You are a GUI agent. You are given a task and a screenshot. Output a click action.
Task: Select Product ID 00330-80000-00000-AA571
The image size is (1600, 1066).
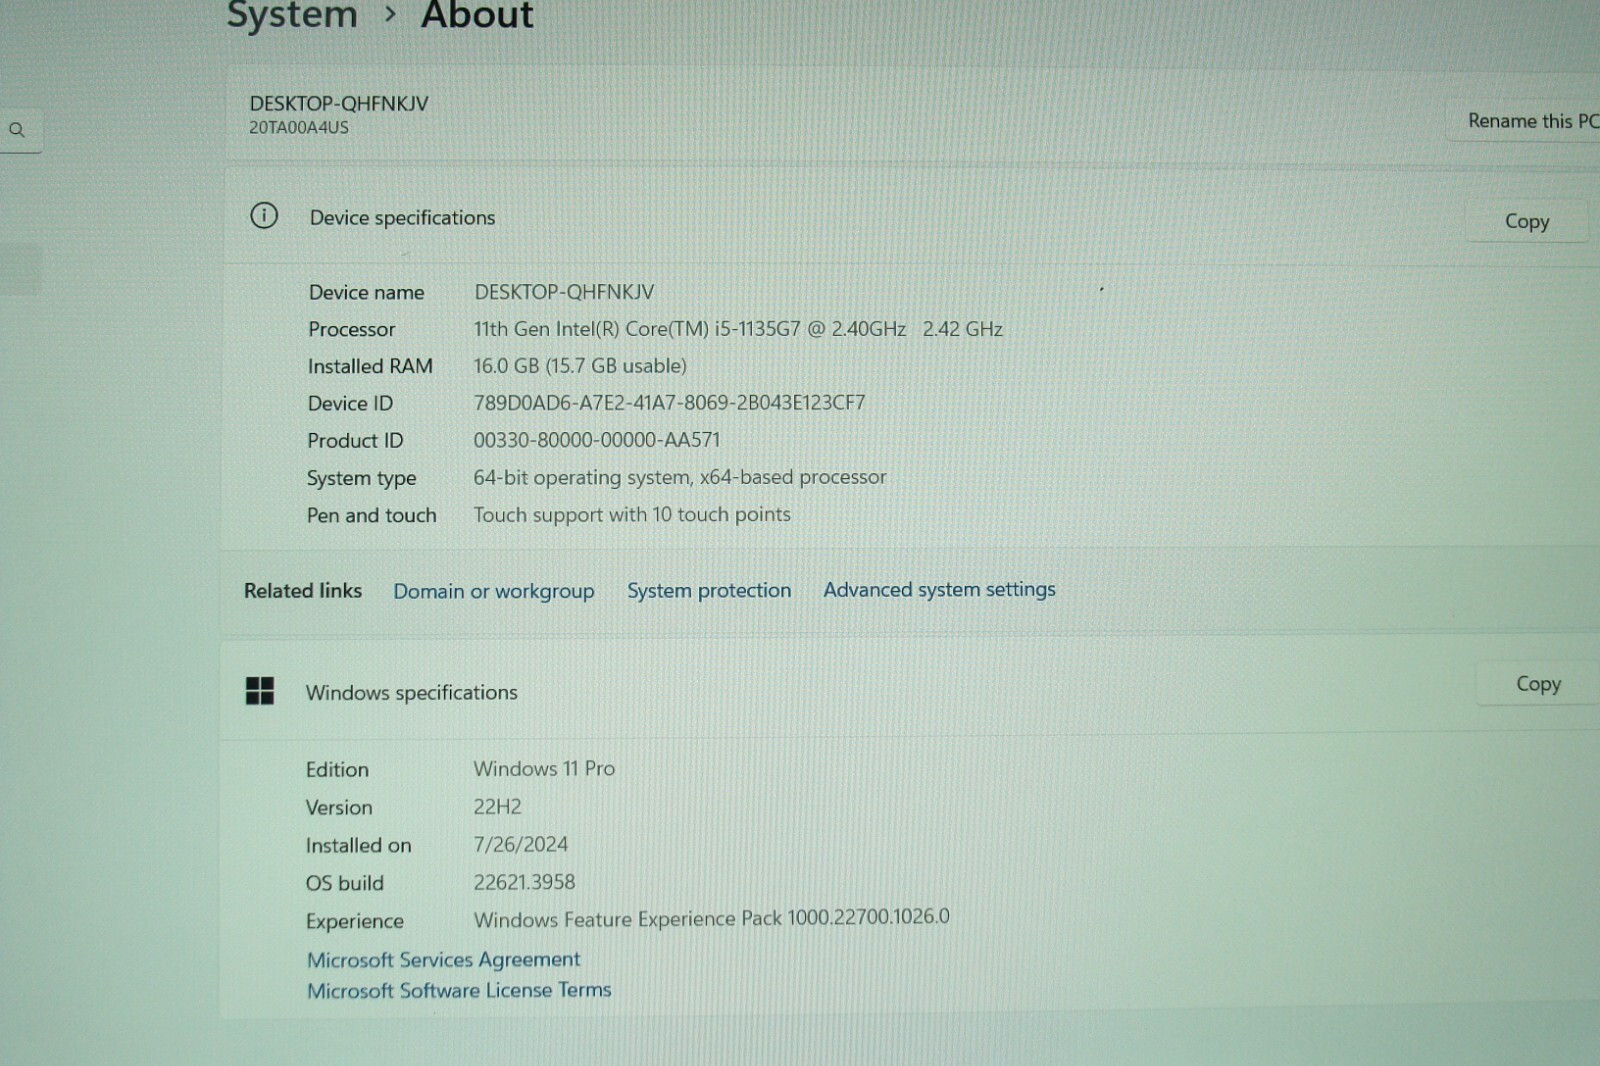click(596, 440)
